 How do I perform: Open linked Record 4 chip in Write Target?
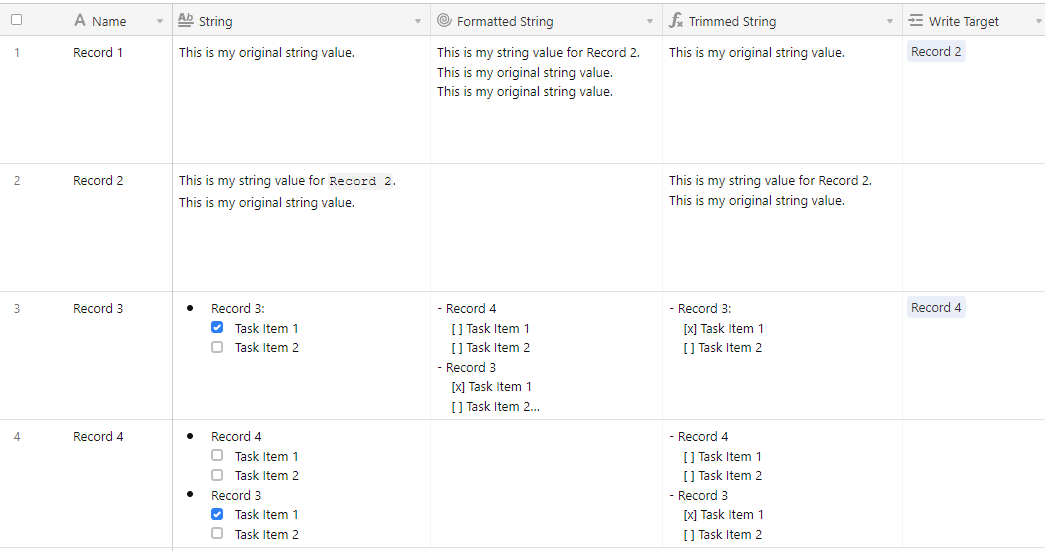click(x=936, y=307)
